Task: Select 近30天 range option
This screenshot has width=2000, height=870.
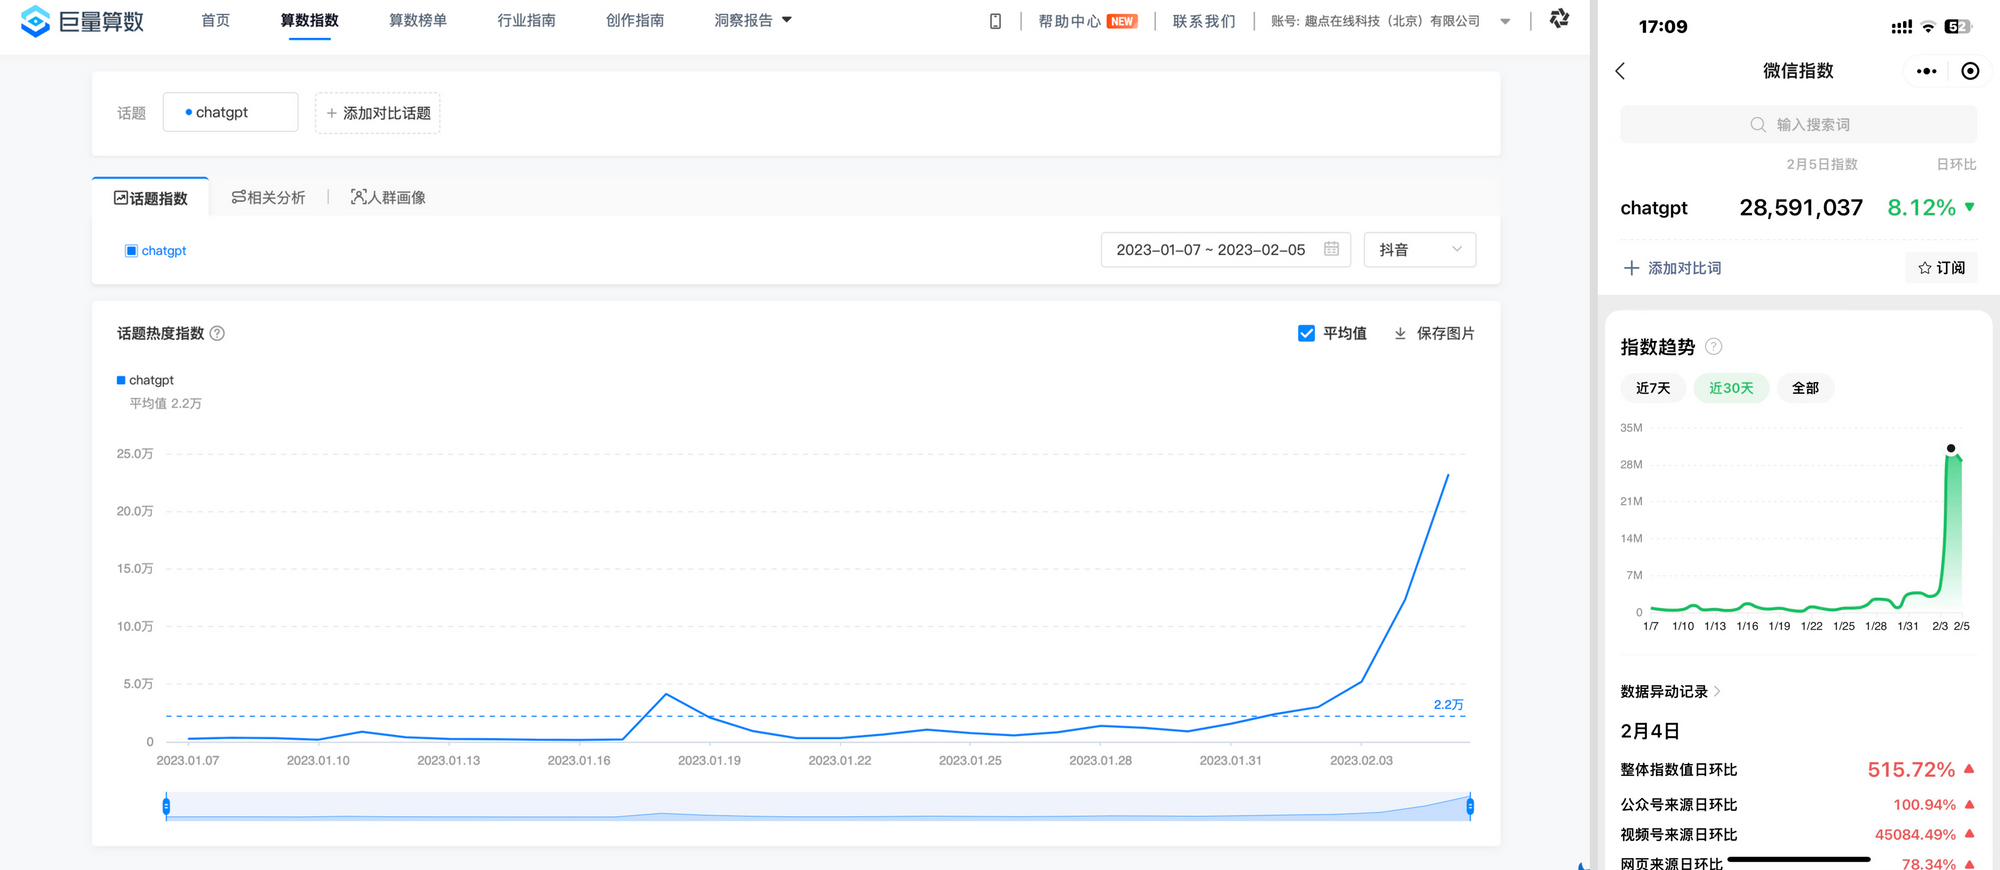Action: (1731, 388)
